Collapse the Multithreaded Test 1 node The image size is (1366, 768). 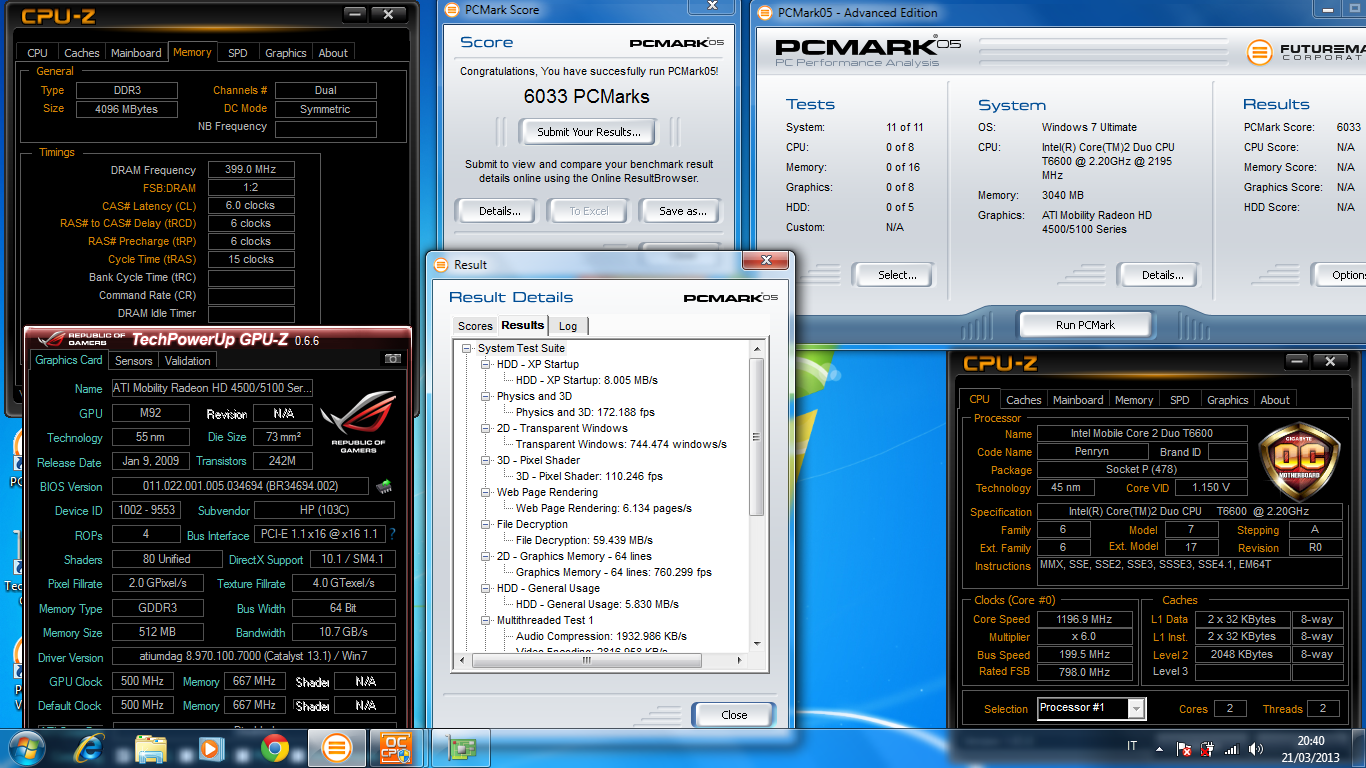point(486,620)
